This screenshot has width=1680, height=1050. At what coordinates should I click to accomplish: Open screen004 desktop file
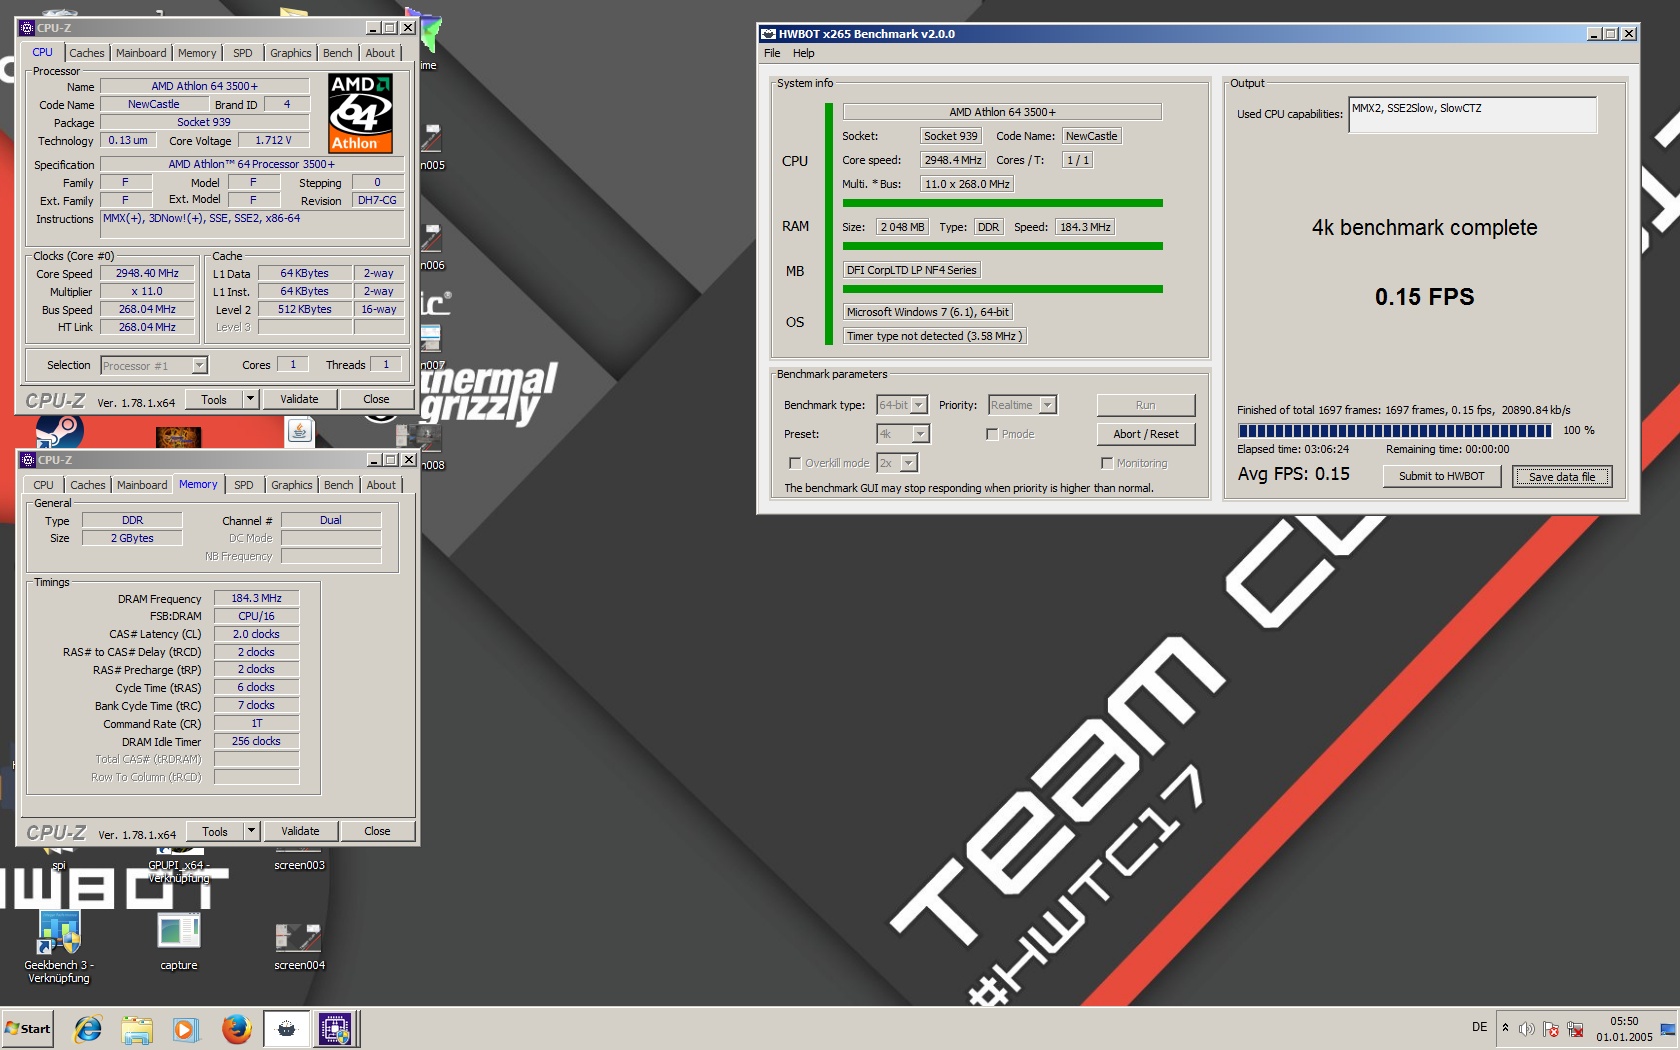pos(299,946)
